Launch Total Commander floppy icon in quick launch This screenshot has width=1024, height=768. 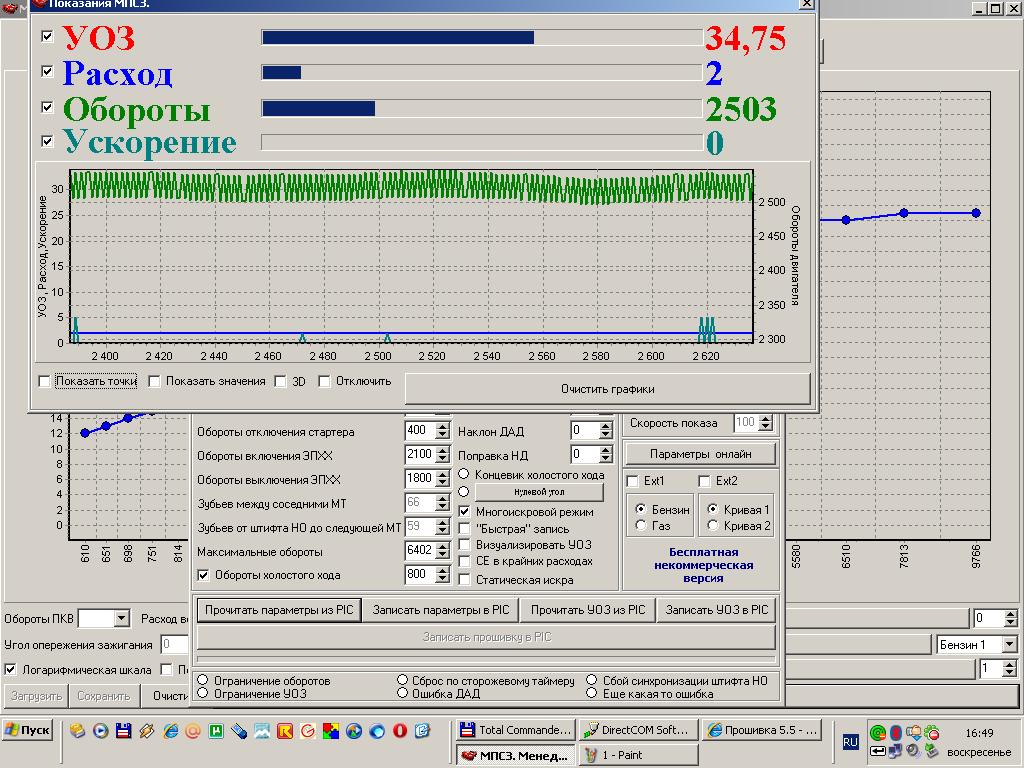tap(123, 731)
